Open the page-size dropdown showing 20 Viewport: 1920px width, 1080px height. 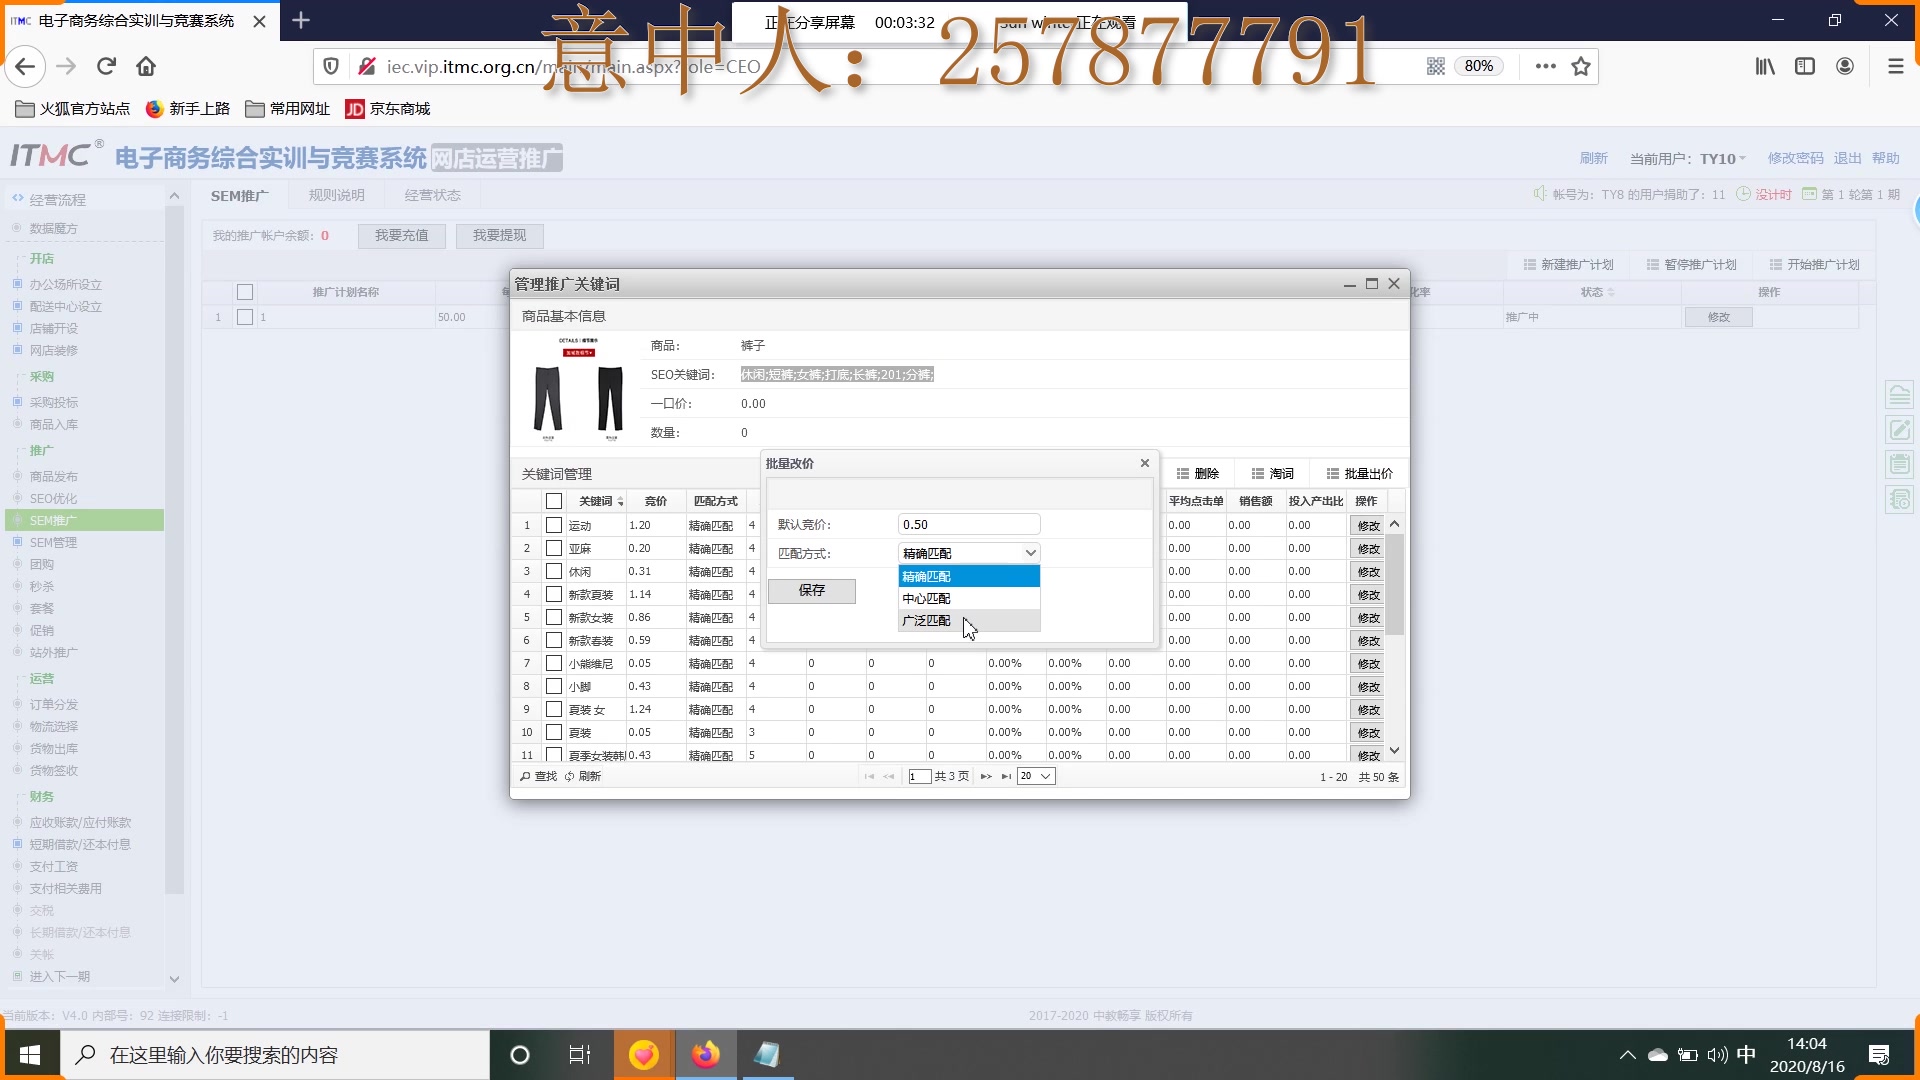1036,776
